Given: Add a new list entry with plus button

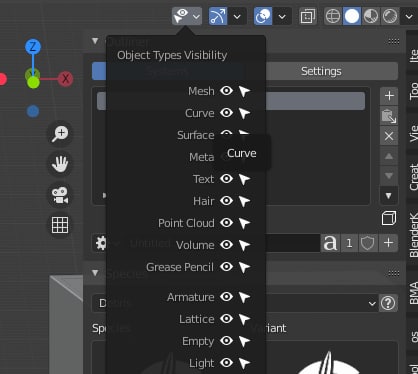Looking at the screenshot, I should pyautogui.click(x=389, y=96).
